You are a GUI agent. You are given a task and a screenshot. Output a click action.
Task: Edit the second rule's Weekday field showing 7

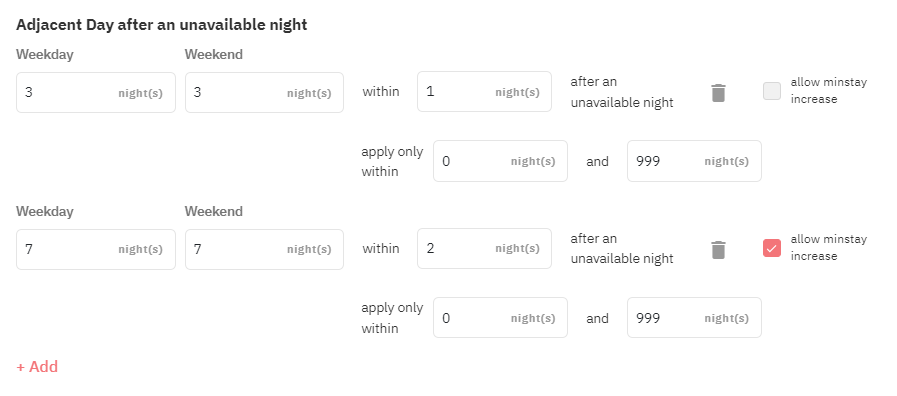click(96, 249)
